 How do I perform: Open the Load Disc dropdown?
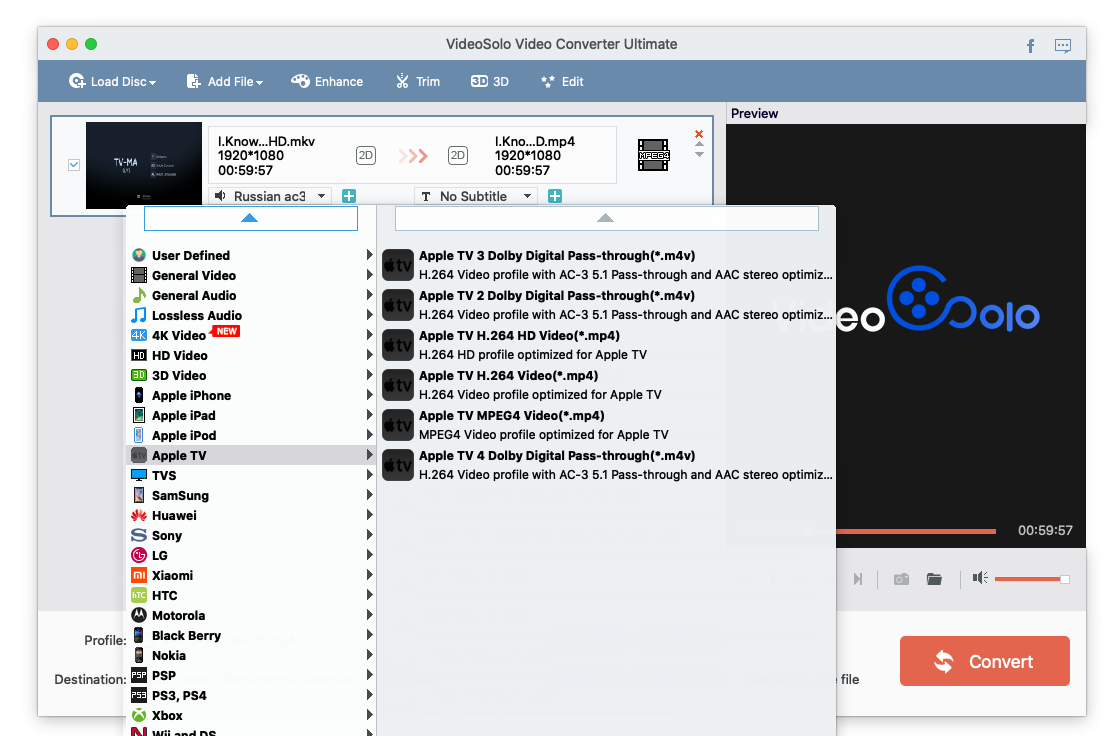point(112,82)
